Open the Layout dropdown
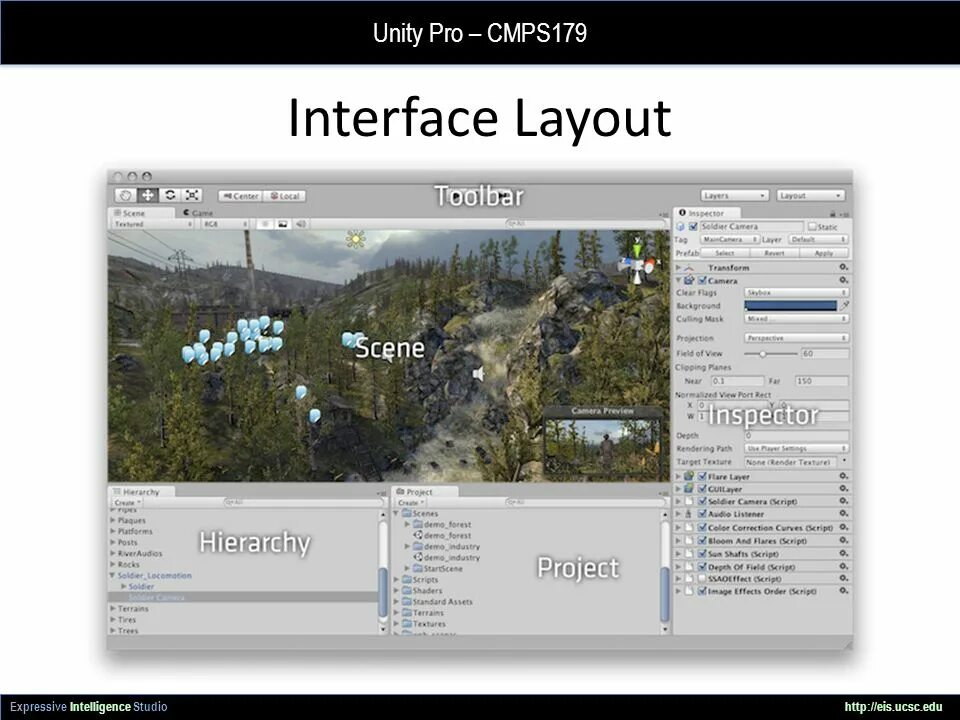Viewport: 960px width, 720px height. tap(811, 195)
